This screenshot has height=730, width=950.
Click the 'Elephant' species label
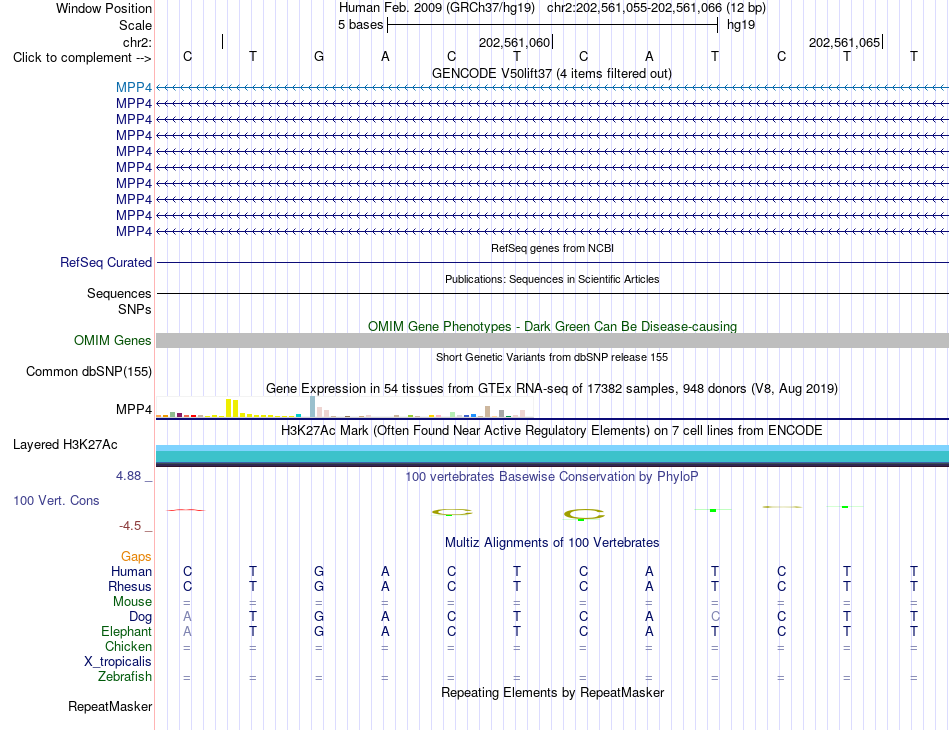127,632
